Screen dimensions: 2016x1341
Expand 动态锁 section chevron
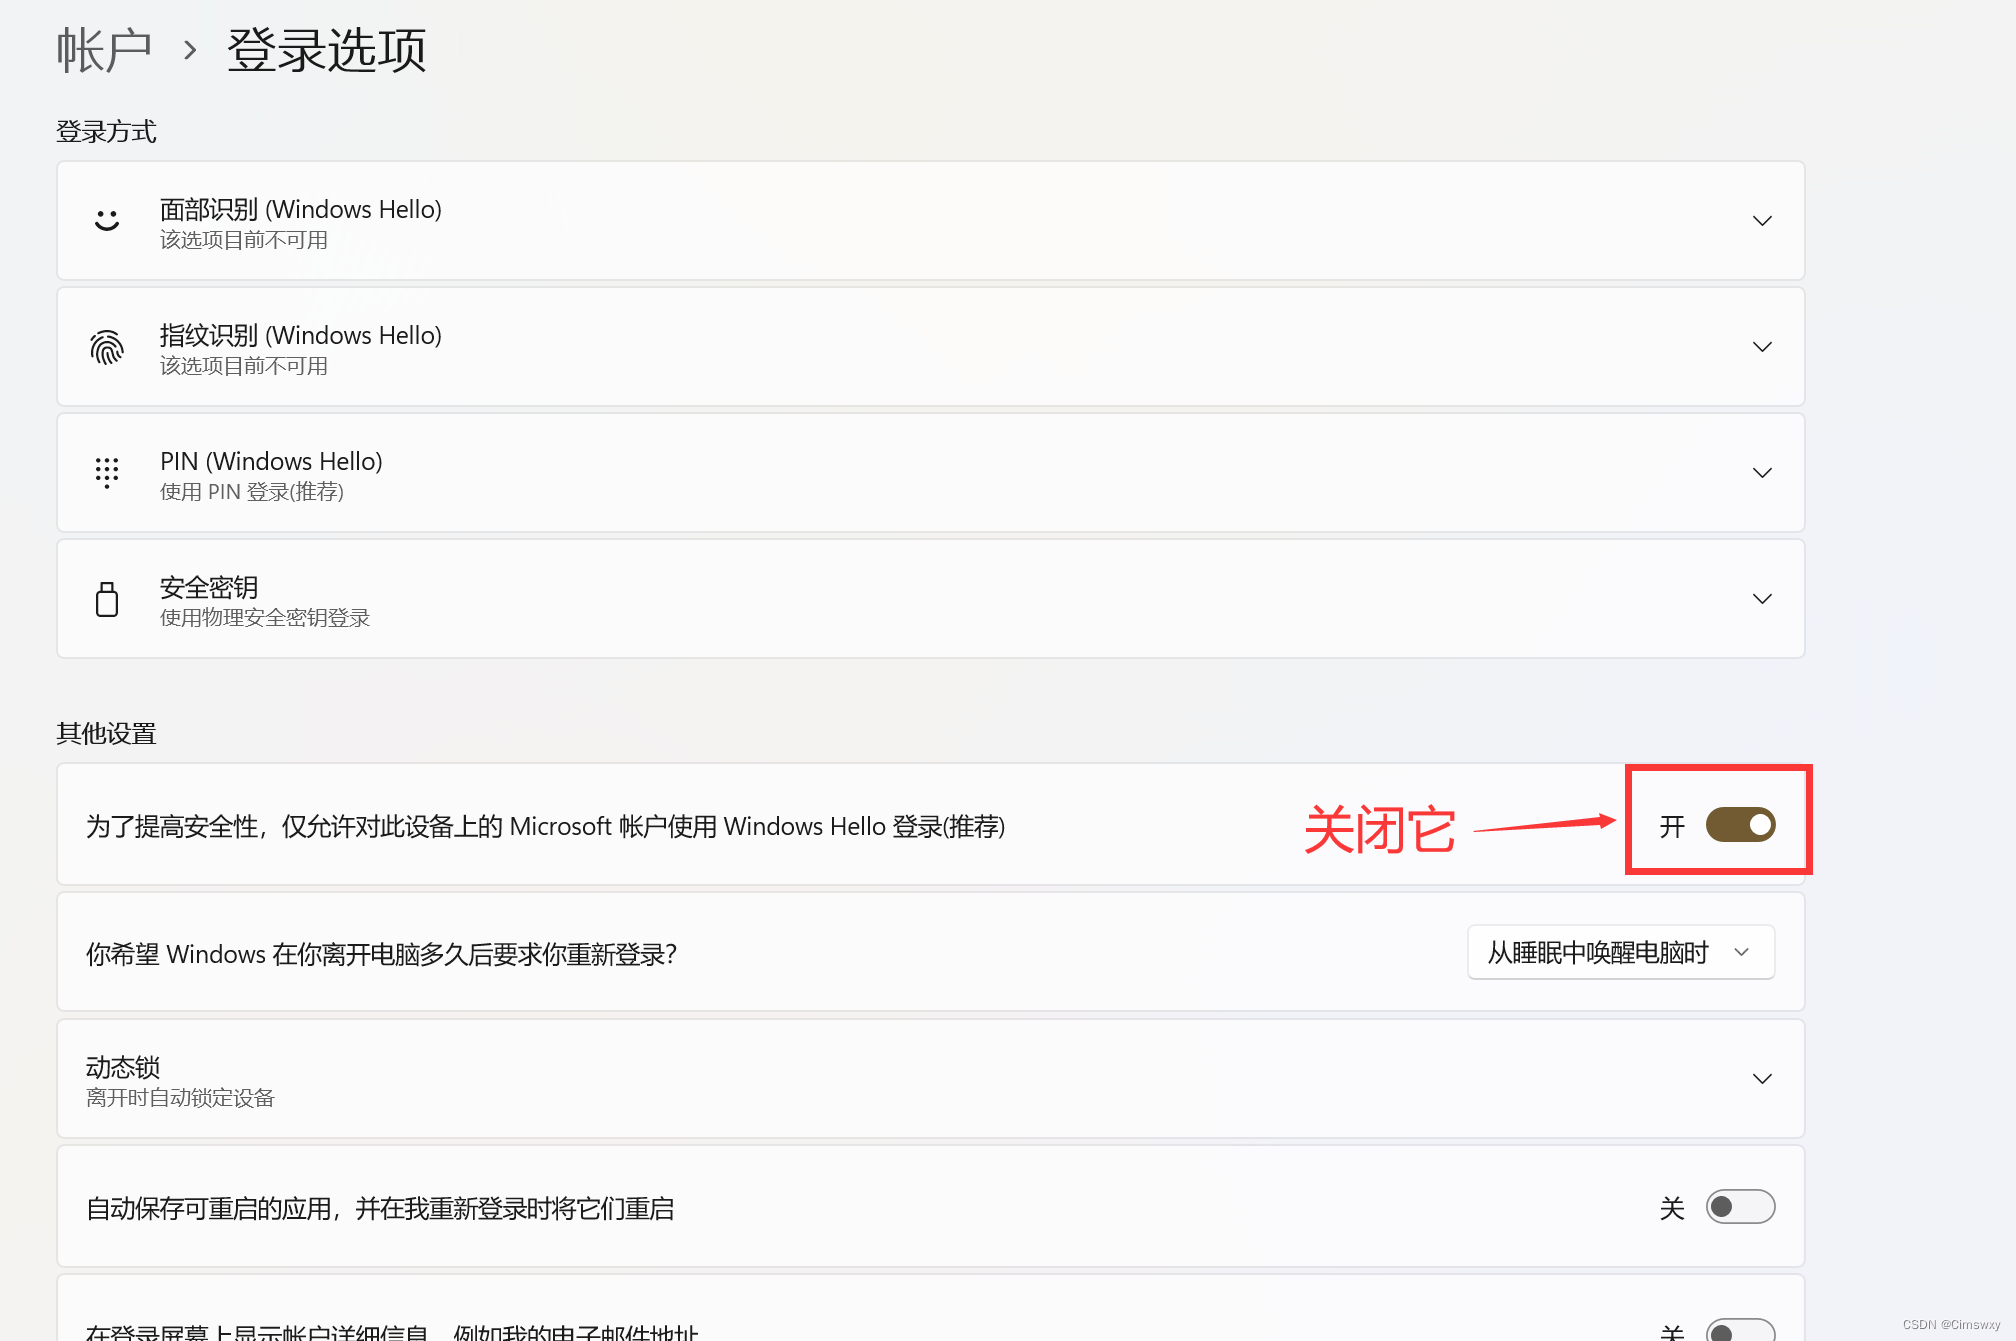tap(1762, 1079)
